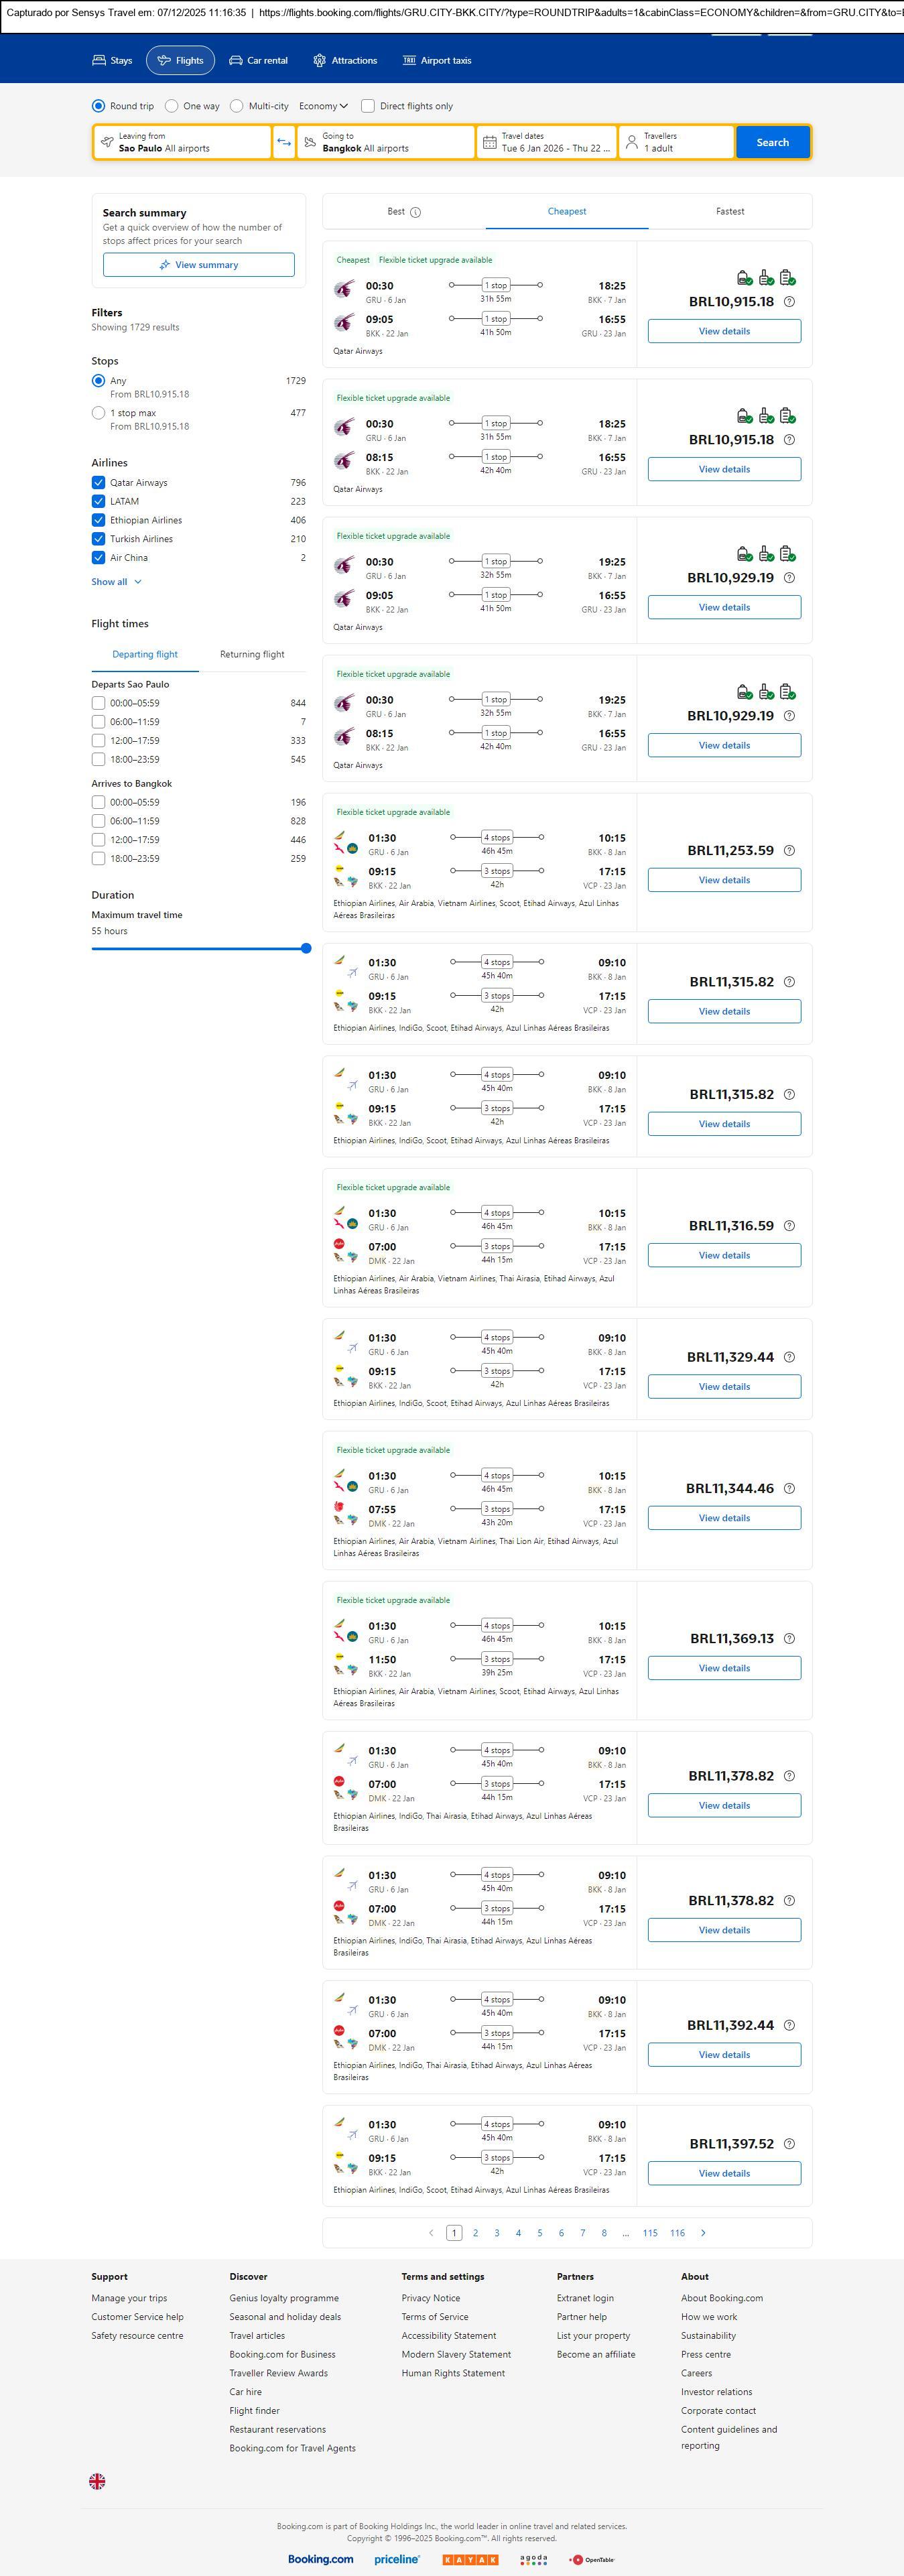Click the UK flag language icon
The width and height of the screenshot is (904, 2576).
pyautogui.click(x=97, y=2481)
